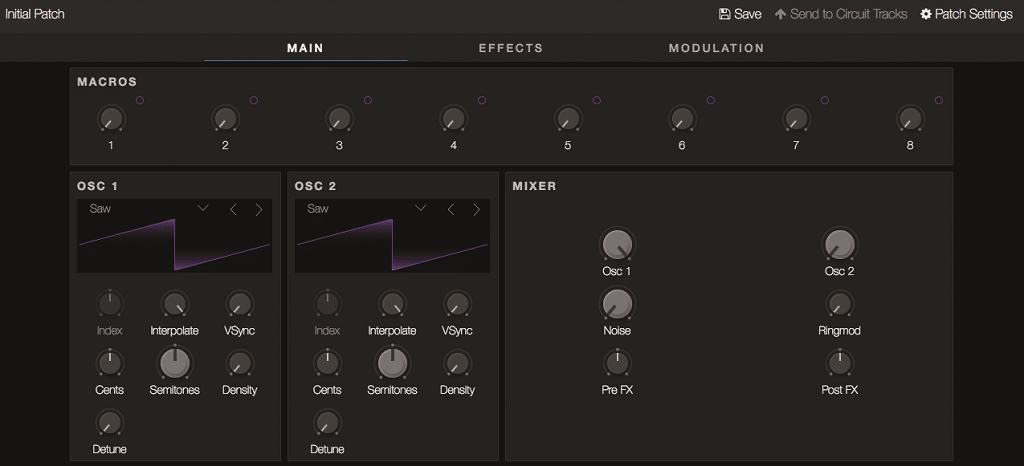Click the Macro 5 knob
1024x466 pixels.
point(568,119)
